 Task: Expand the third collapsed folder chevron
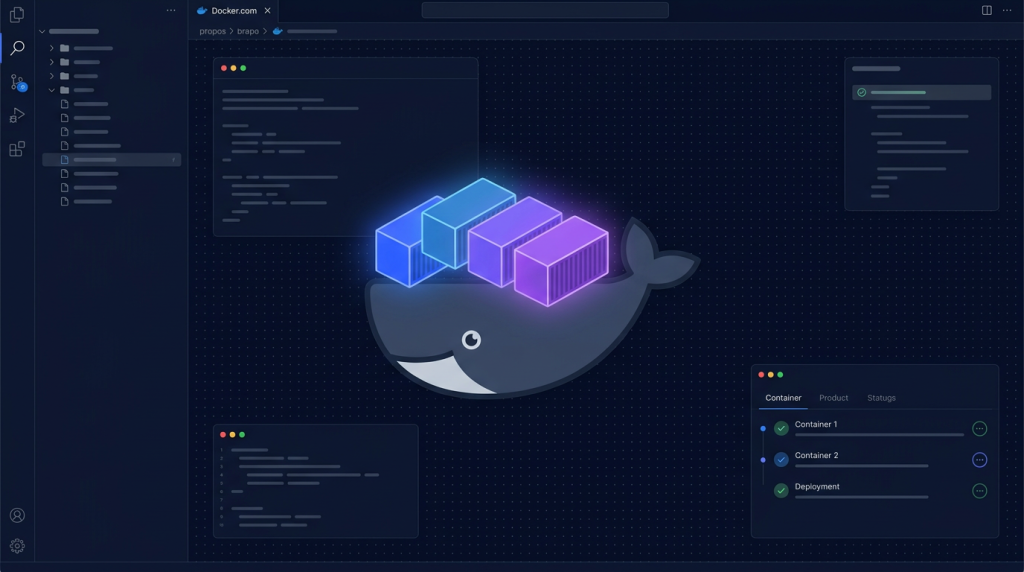click(x=52, y=76)
